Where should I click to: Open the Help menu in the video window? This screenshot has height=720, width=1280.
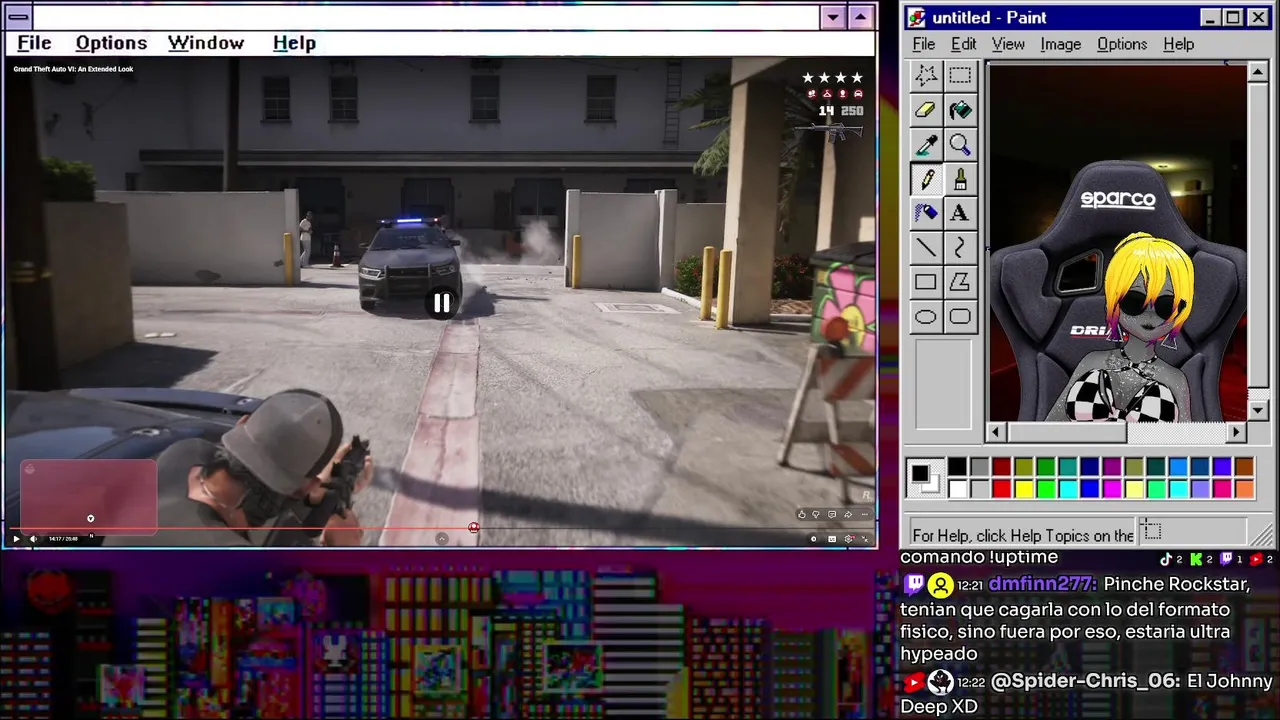294,43
